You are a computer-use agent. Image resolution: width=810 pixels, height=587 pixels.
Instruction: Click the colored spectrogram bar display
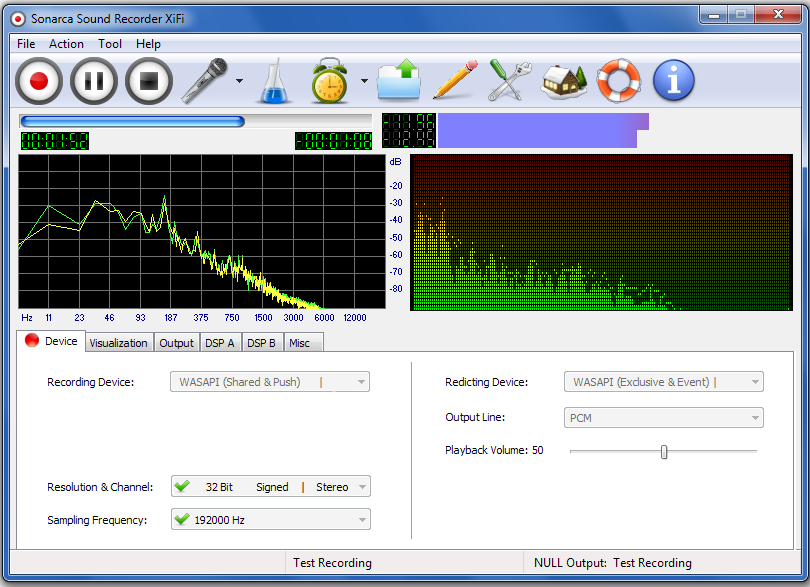click(x=601, y=233)
